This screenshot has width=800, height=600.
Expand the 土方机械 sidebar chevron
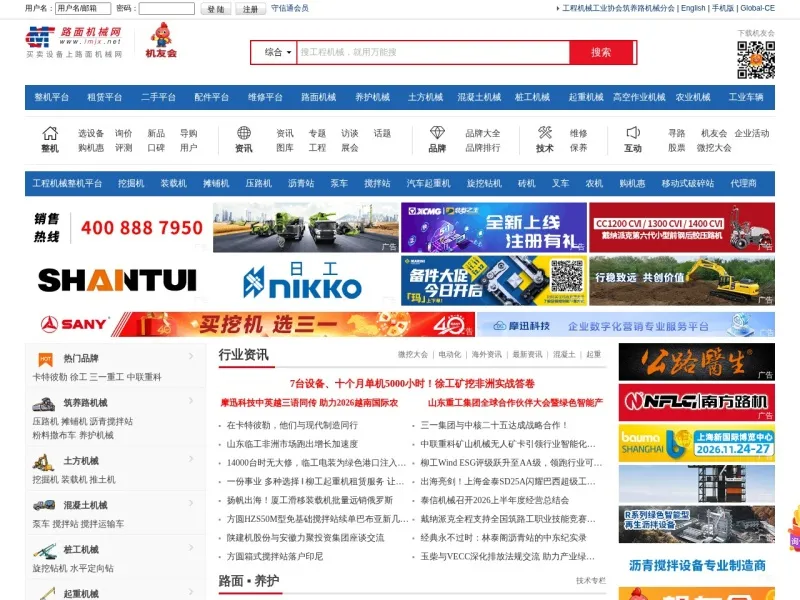(191, 459)
